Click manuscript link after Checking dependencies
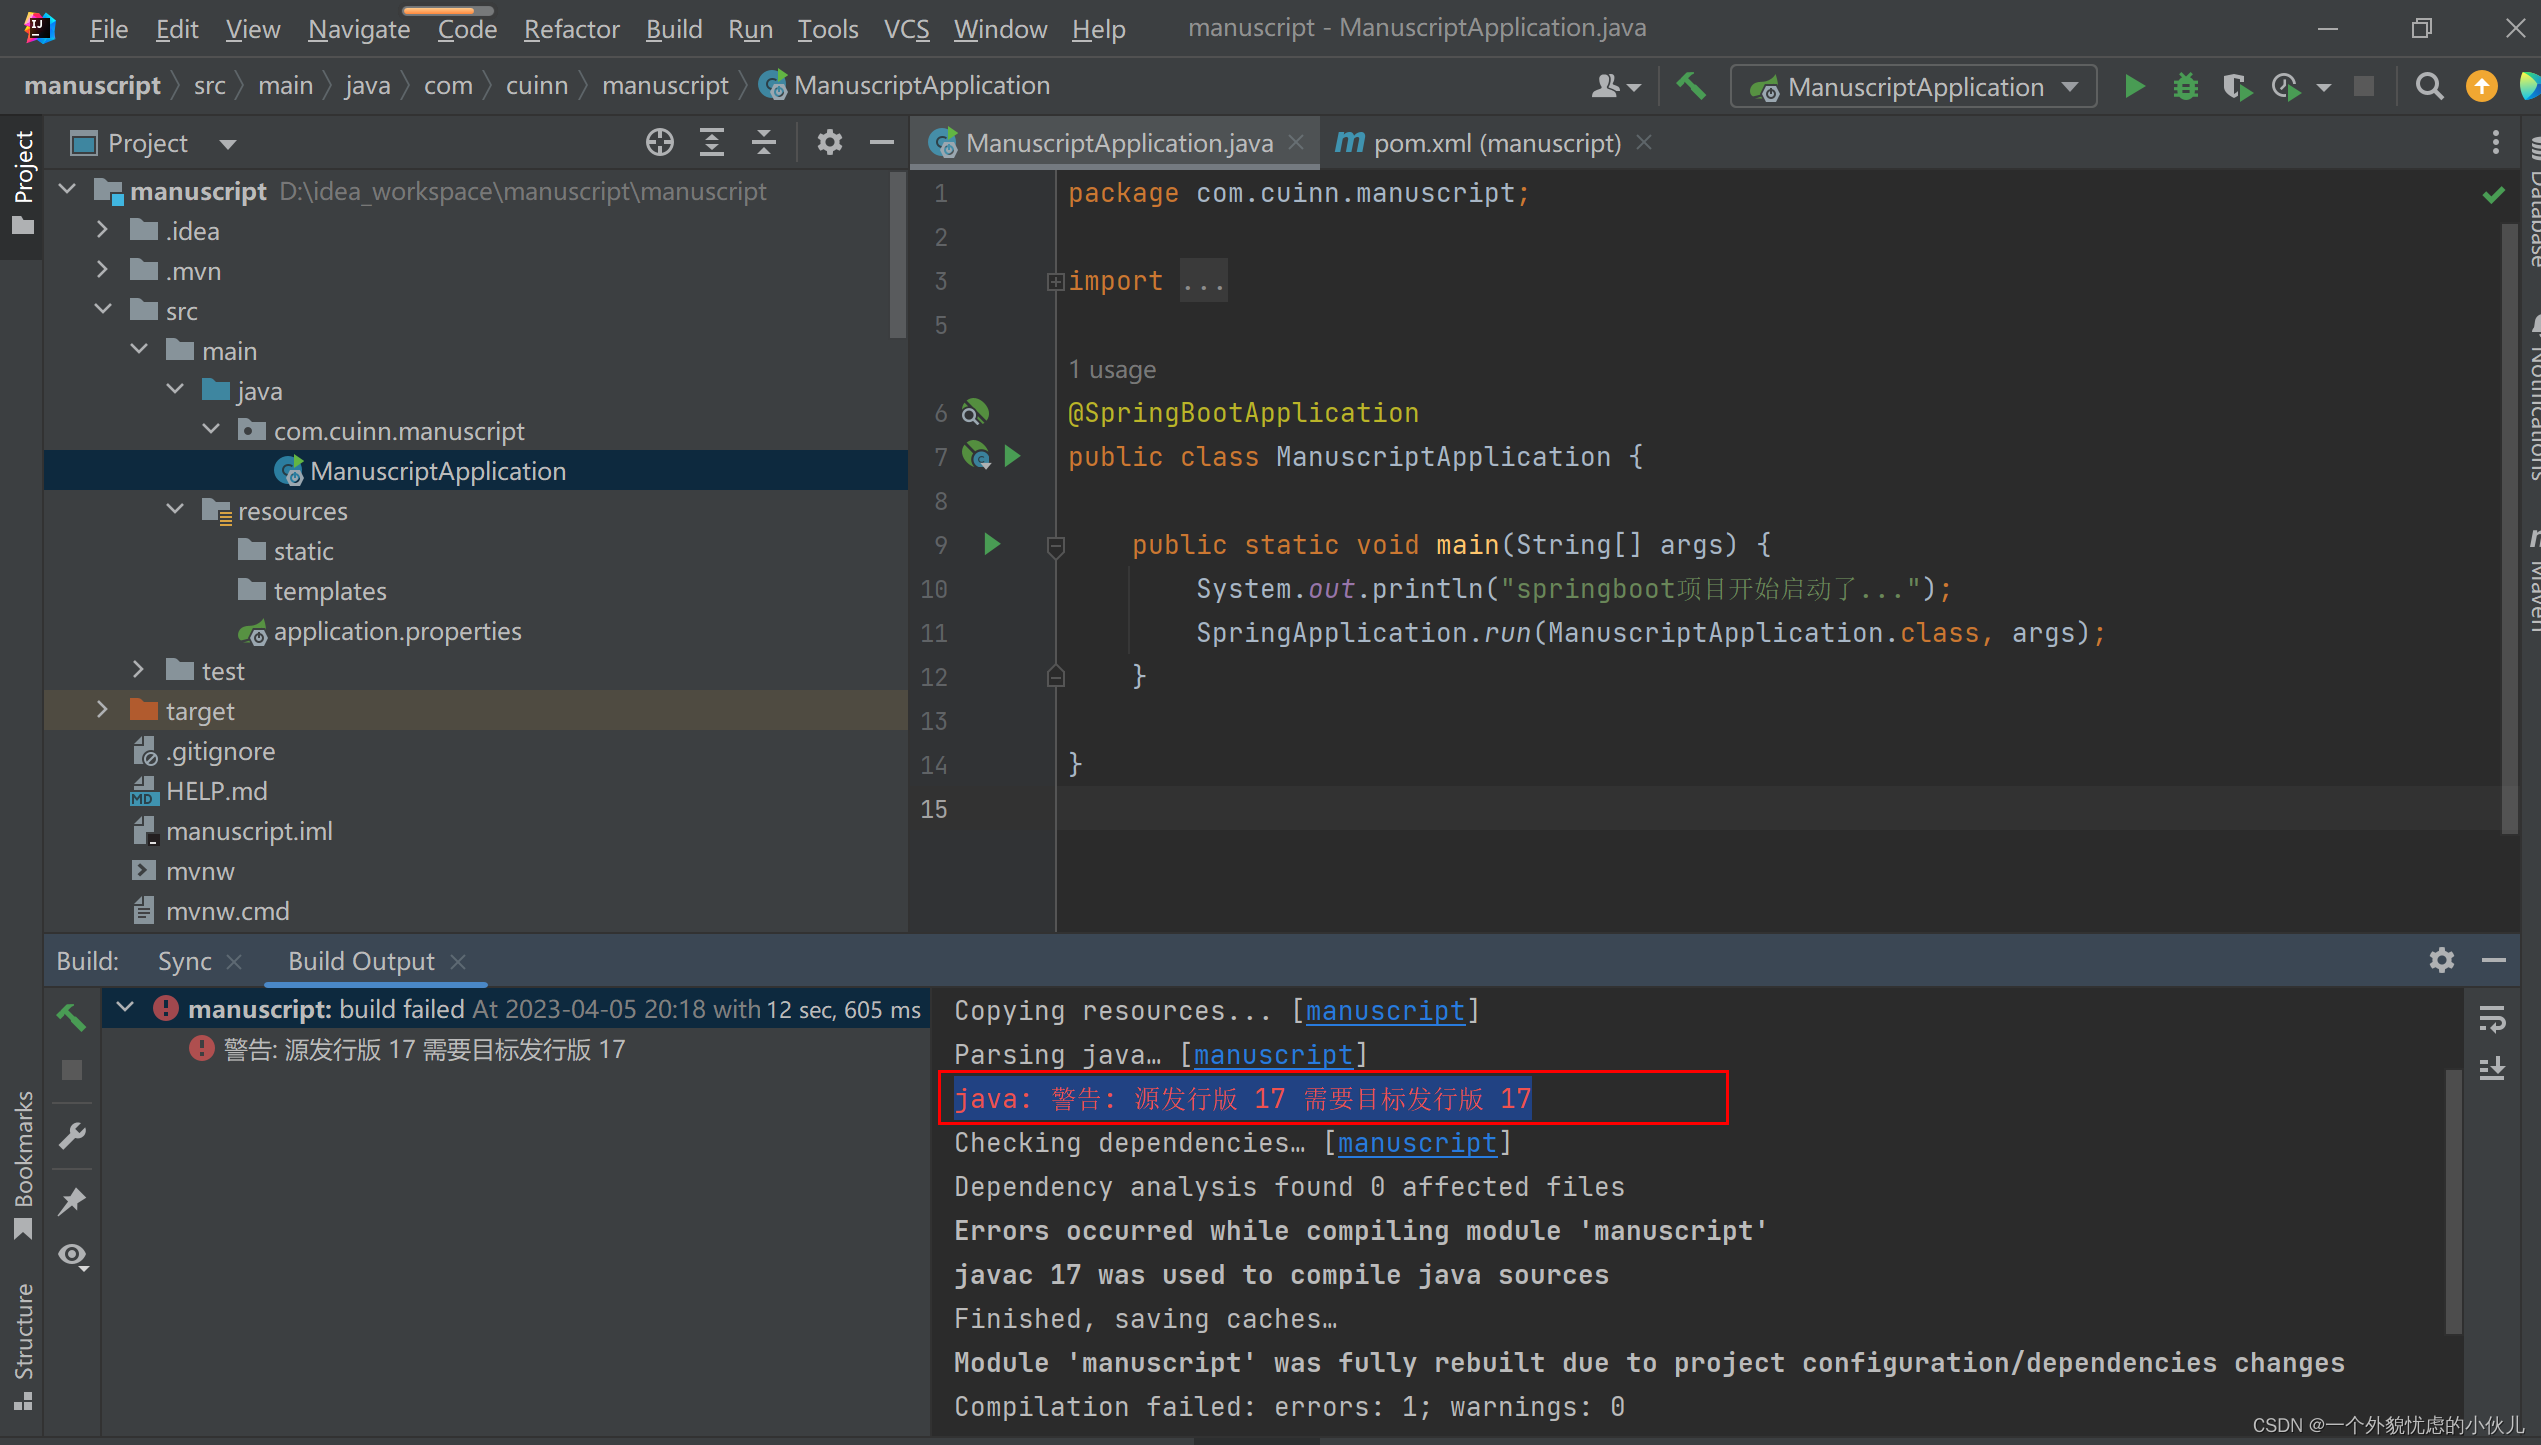 (1416, 1143)
